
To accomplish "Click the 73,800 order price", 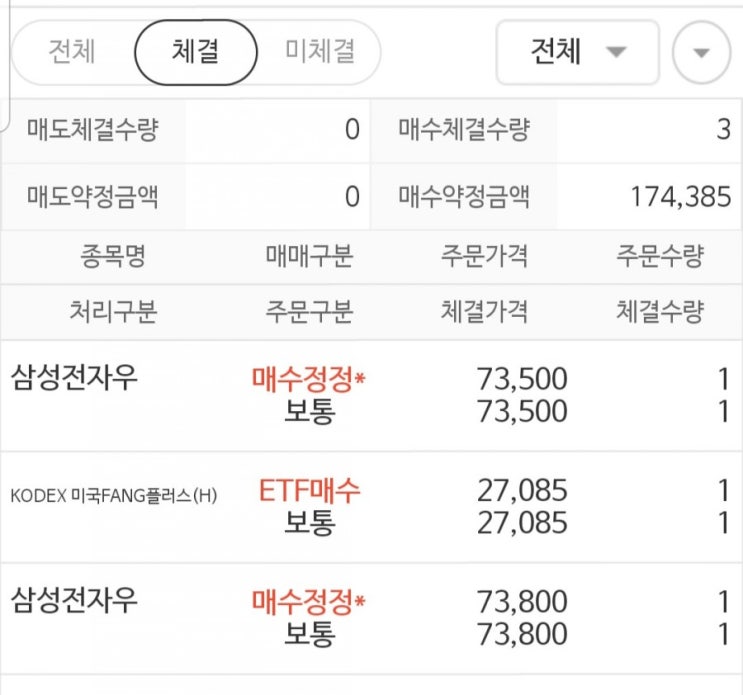I will click(523, 601).
